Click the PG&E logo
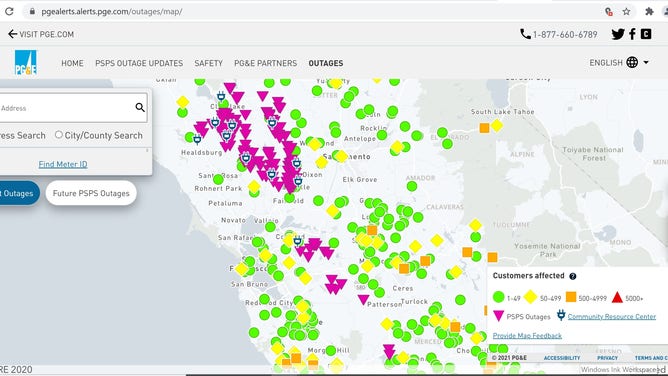This screenshot has width=668, height=376. 26,63
